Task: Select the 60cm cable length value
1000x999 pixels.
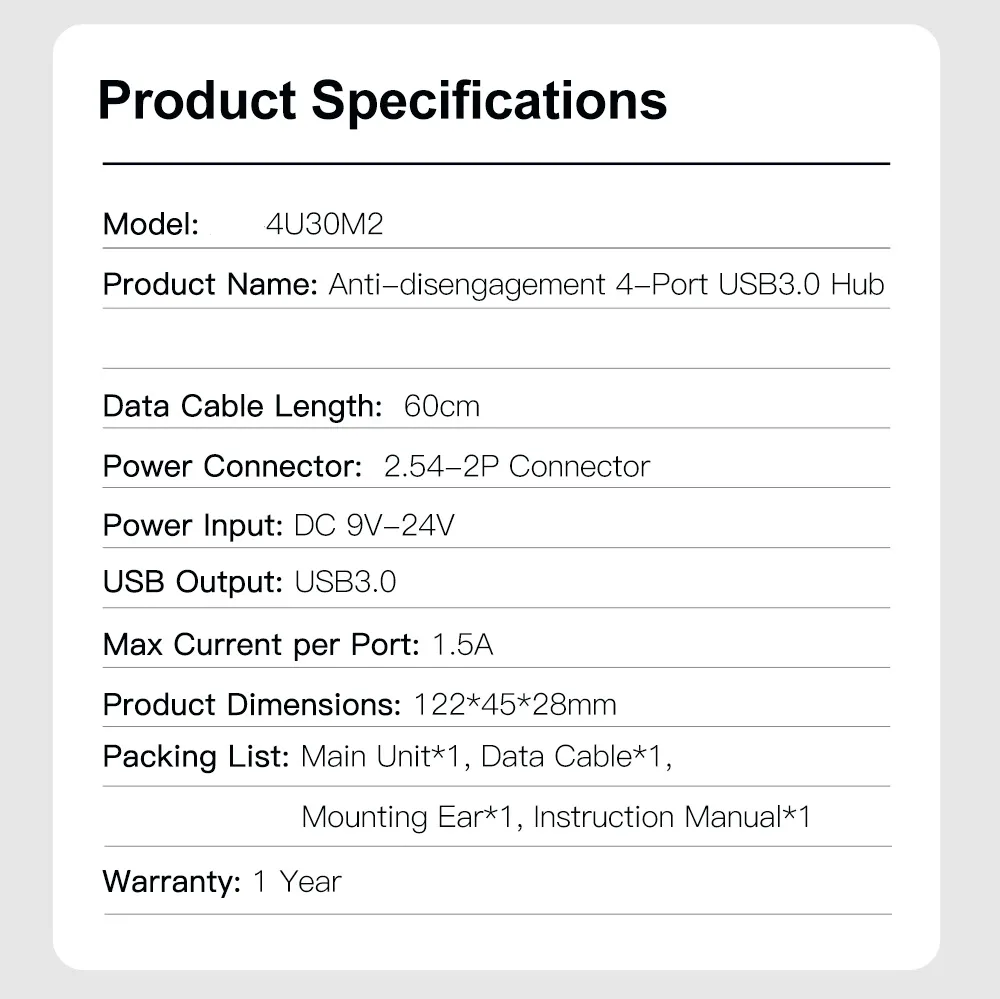Action: coord(441,406)
